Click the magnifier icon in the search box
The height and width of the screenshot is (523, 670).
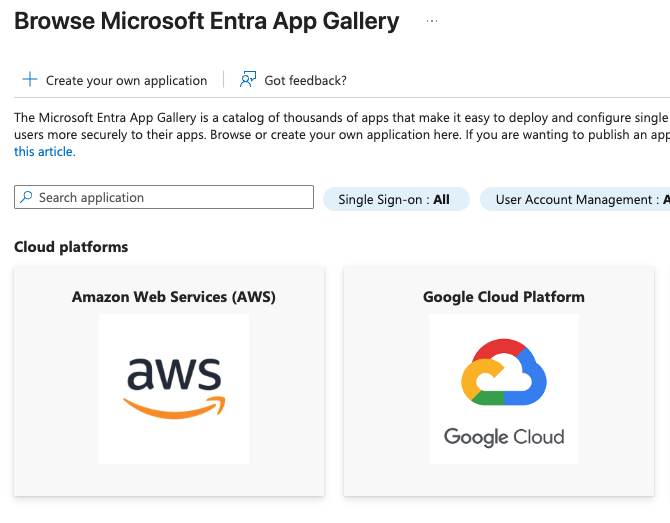(26, 198)
